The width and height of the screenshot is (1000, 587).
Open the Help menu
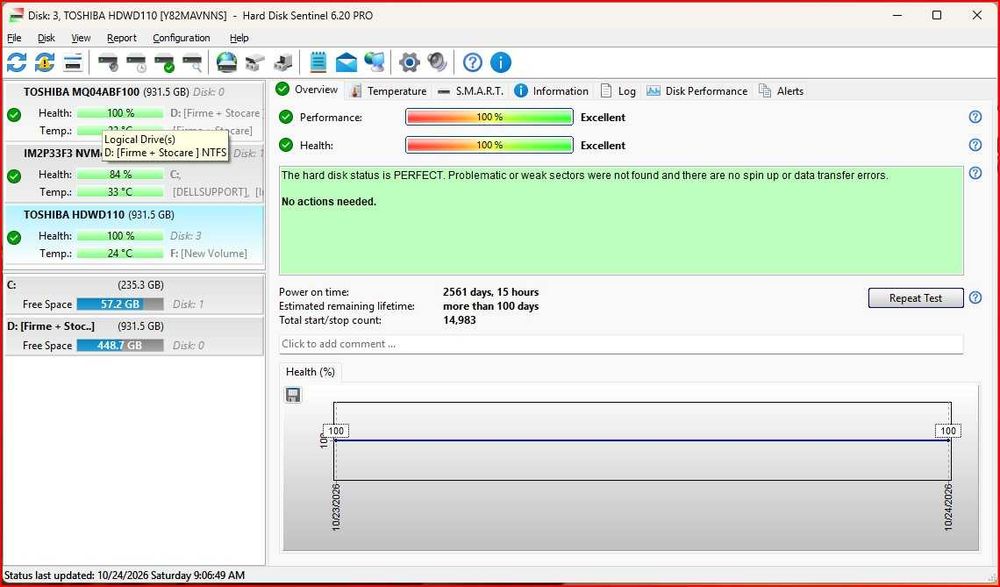[239, 38]
